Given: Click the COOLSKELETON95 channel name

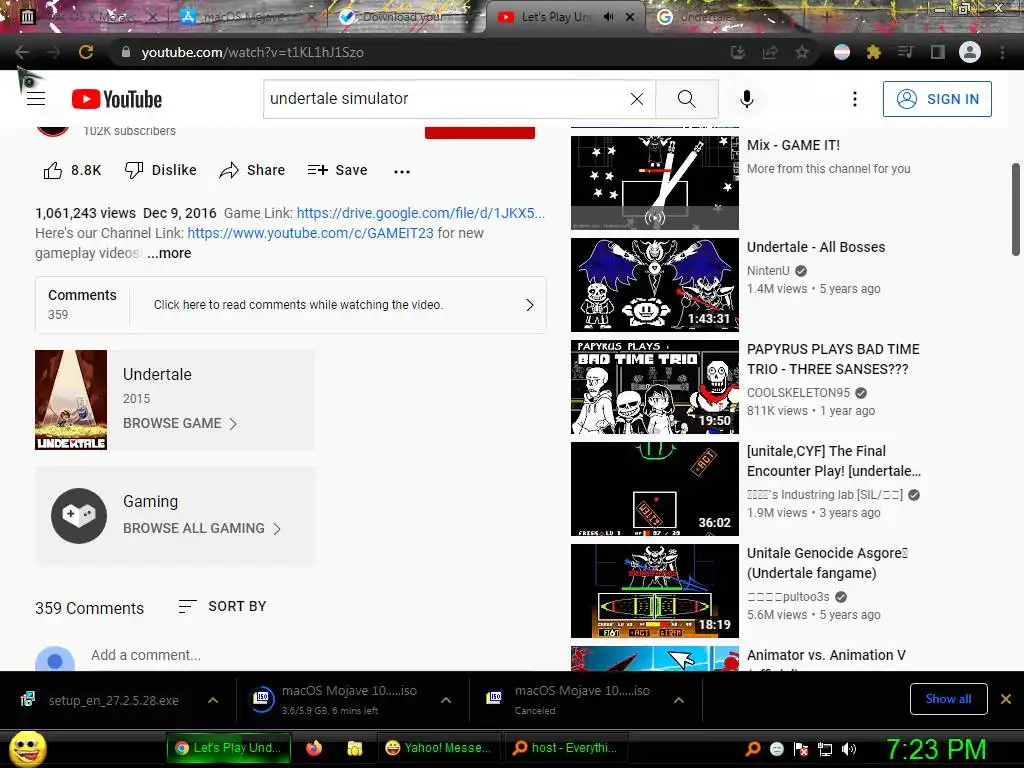Looking at the screenshot, I should pos(798,392).
